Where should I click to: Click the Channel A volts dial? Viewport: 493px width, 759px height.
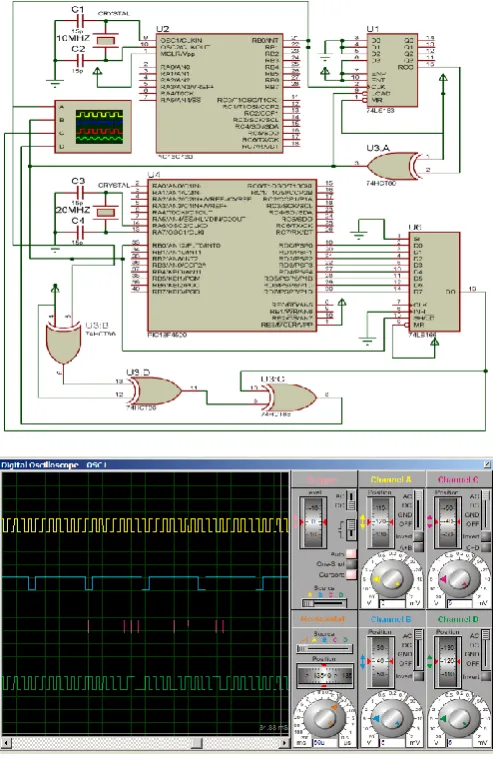[391, 579]
